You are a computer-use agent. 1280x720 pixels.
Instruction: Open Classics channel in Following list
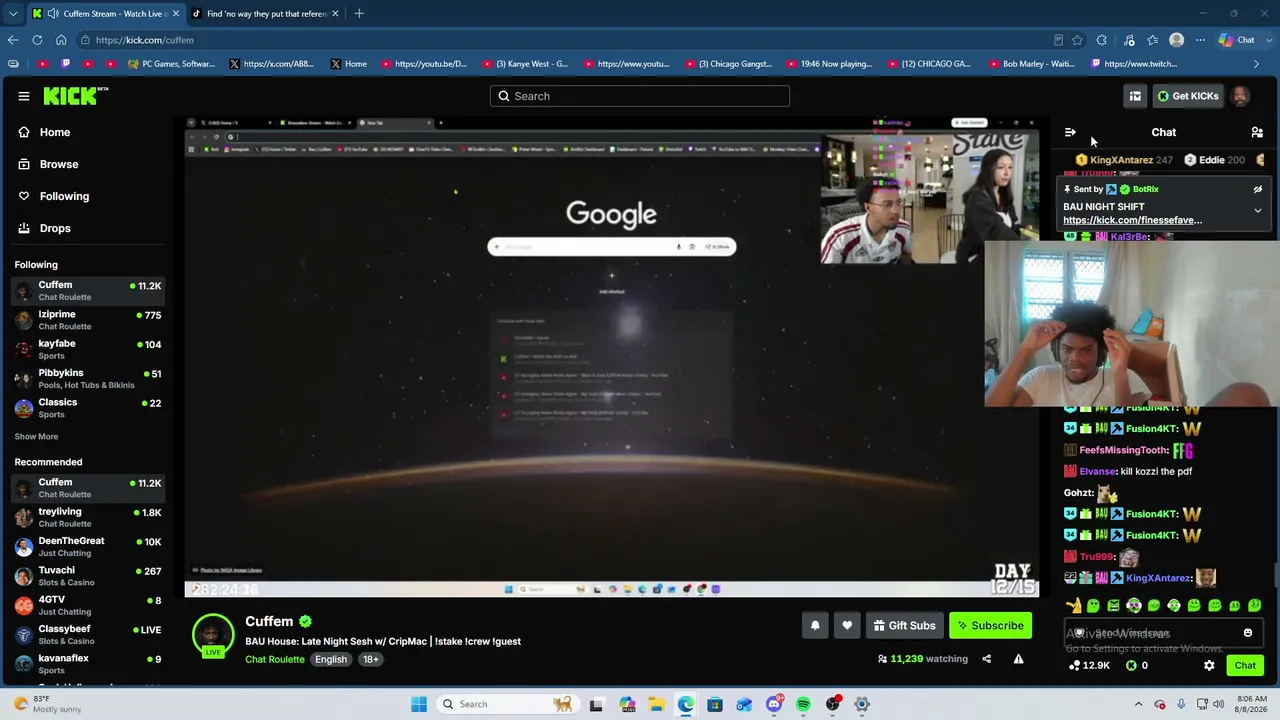[x=88, y=407]
